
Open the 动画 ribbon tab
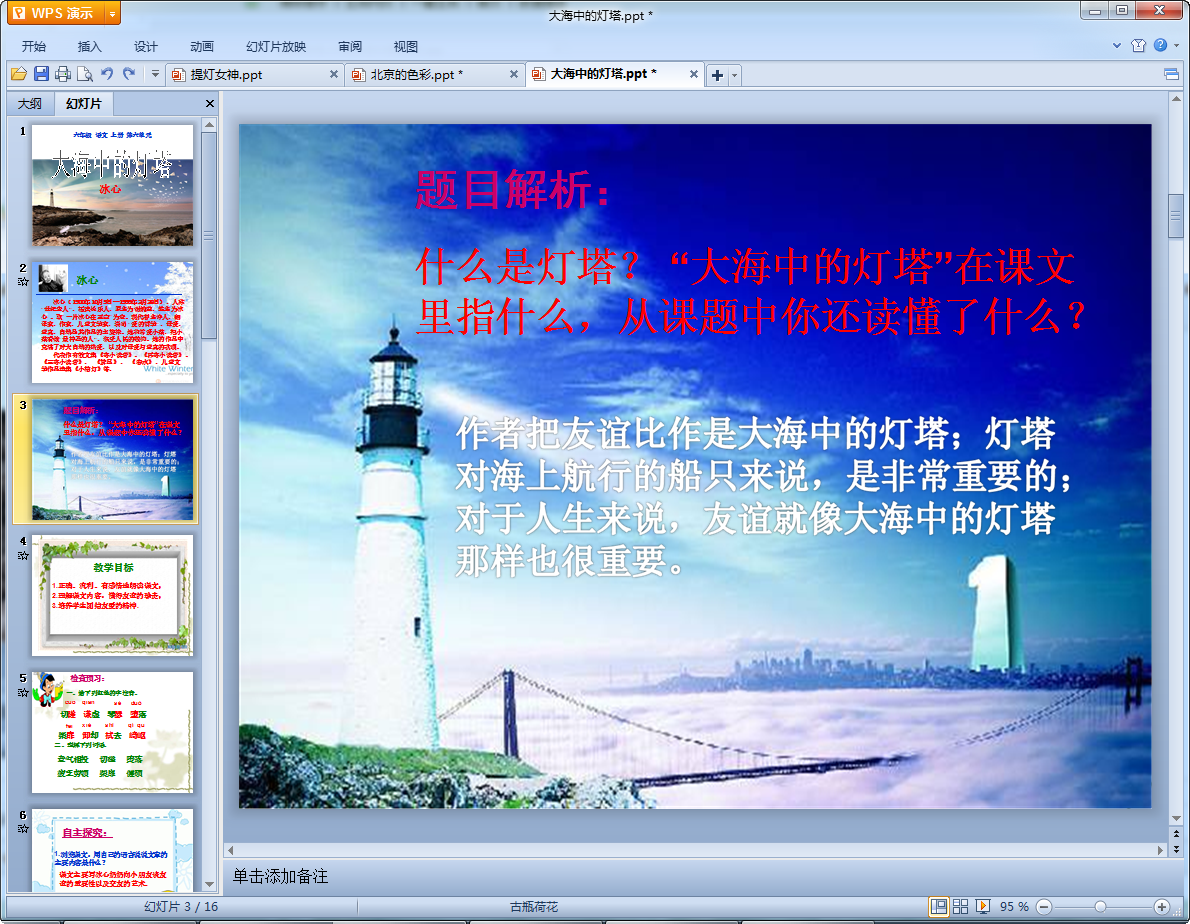[202, 46]
